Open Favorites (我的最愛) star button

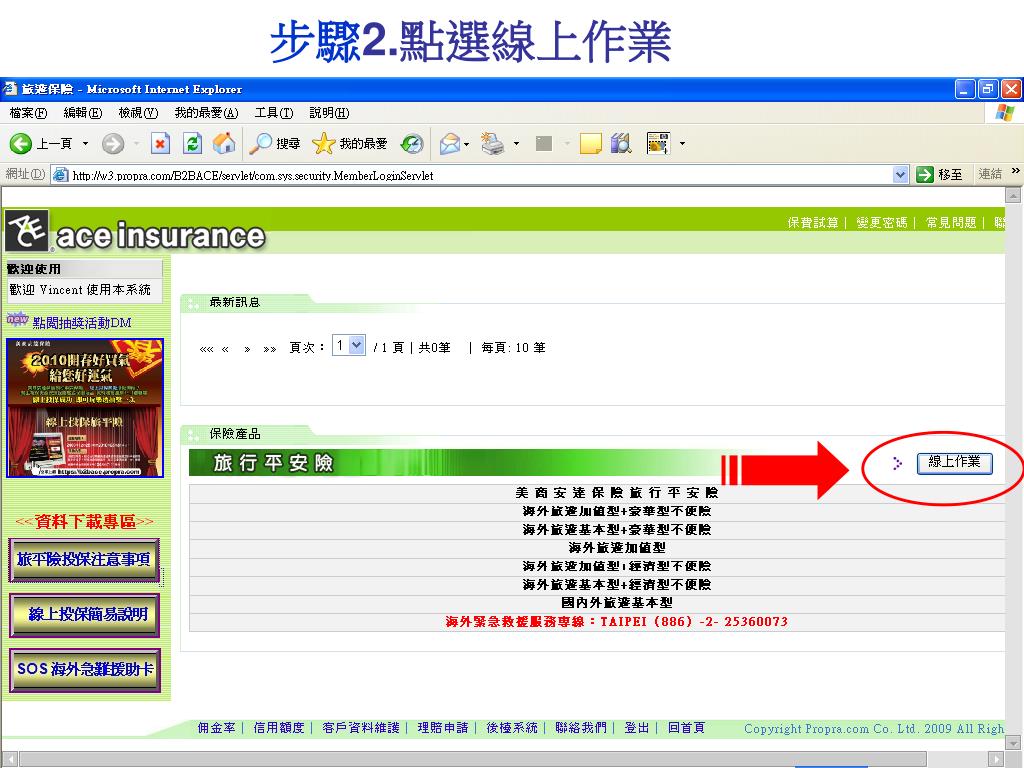pos(350,144)
